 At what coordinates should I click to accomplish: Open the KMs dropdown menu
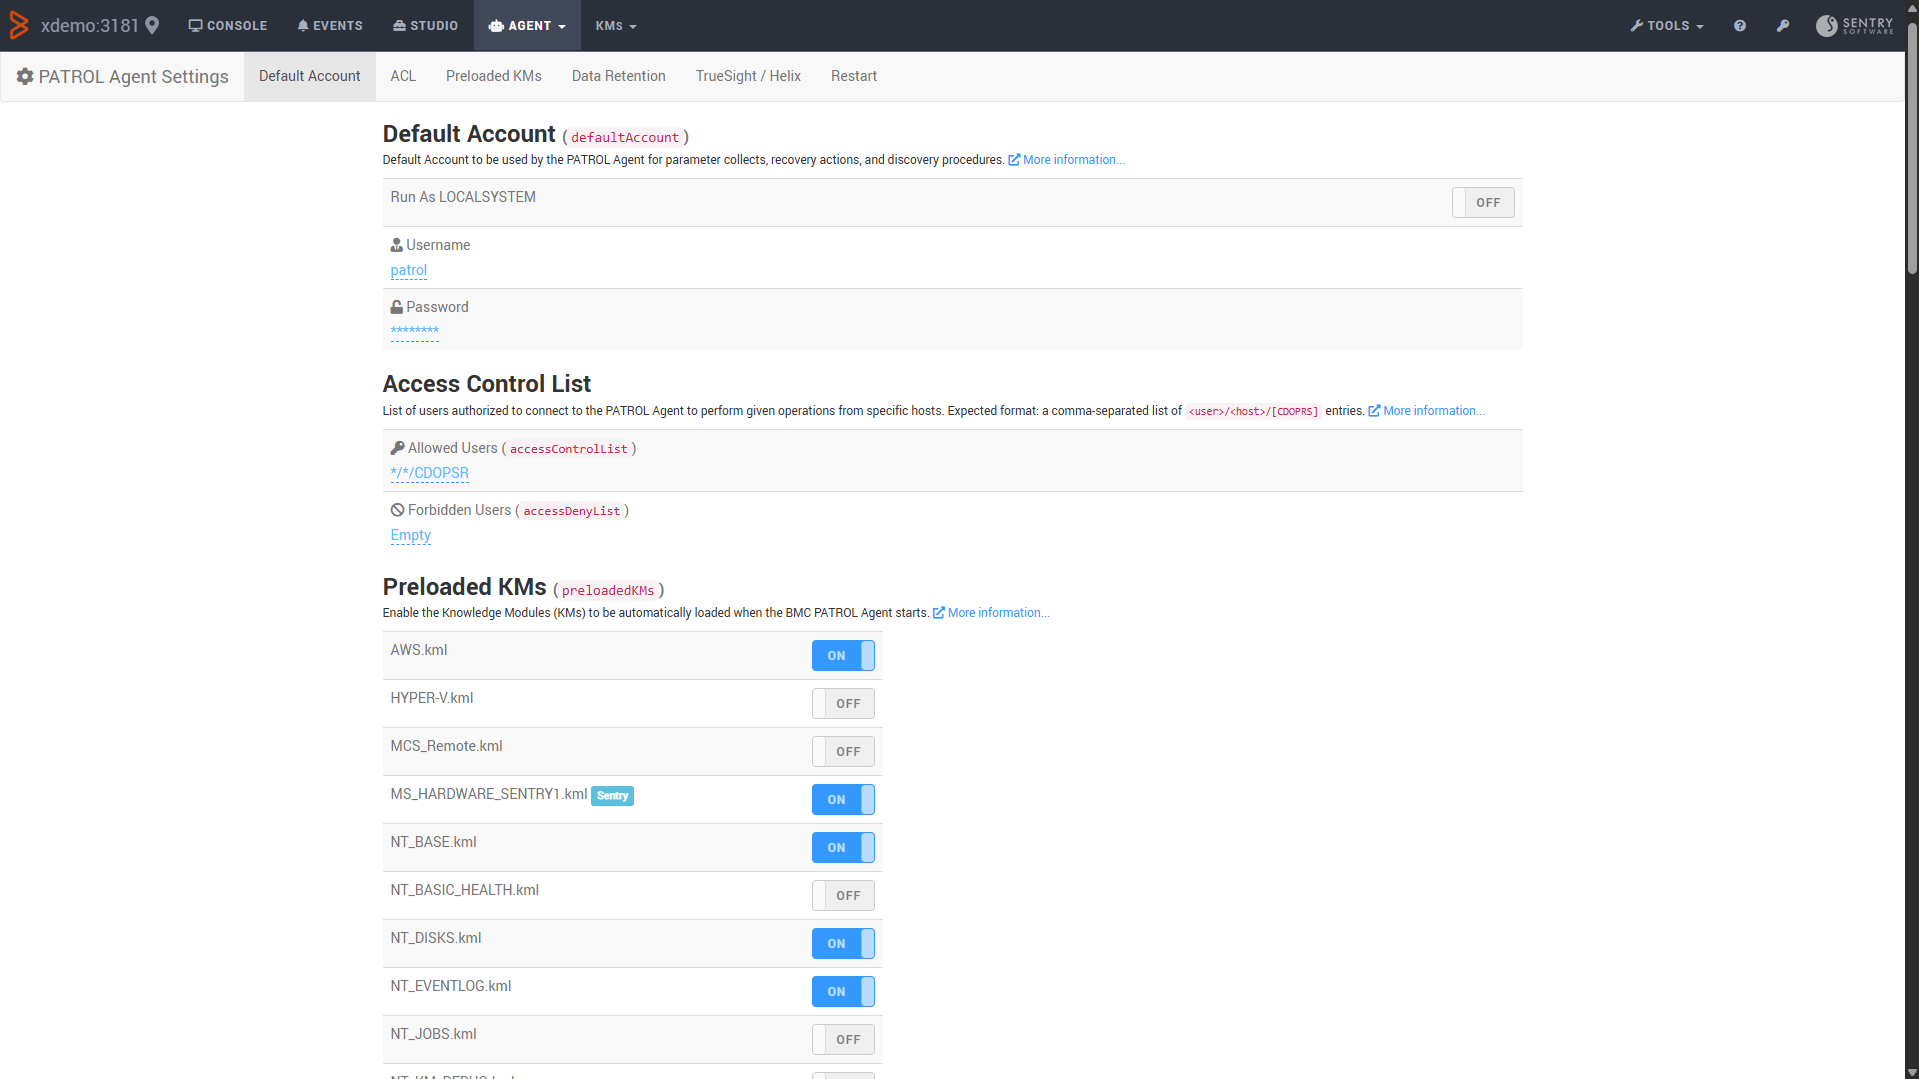616,26
